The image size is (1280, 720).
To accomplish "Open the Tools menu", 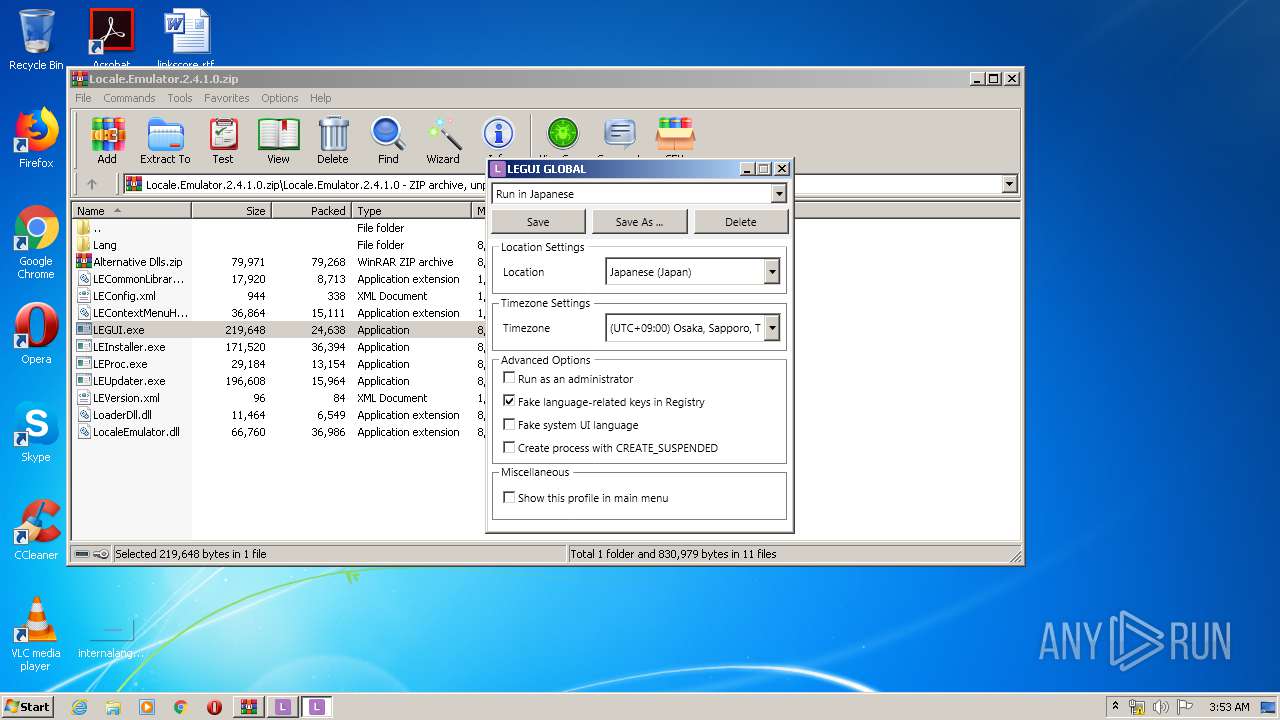I will (180, 98).
